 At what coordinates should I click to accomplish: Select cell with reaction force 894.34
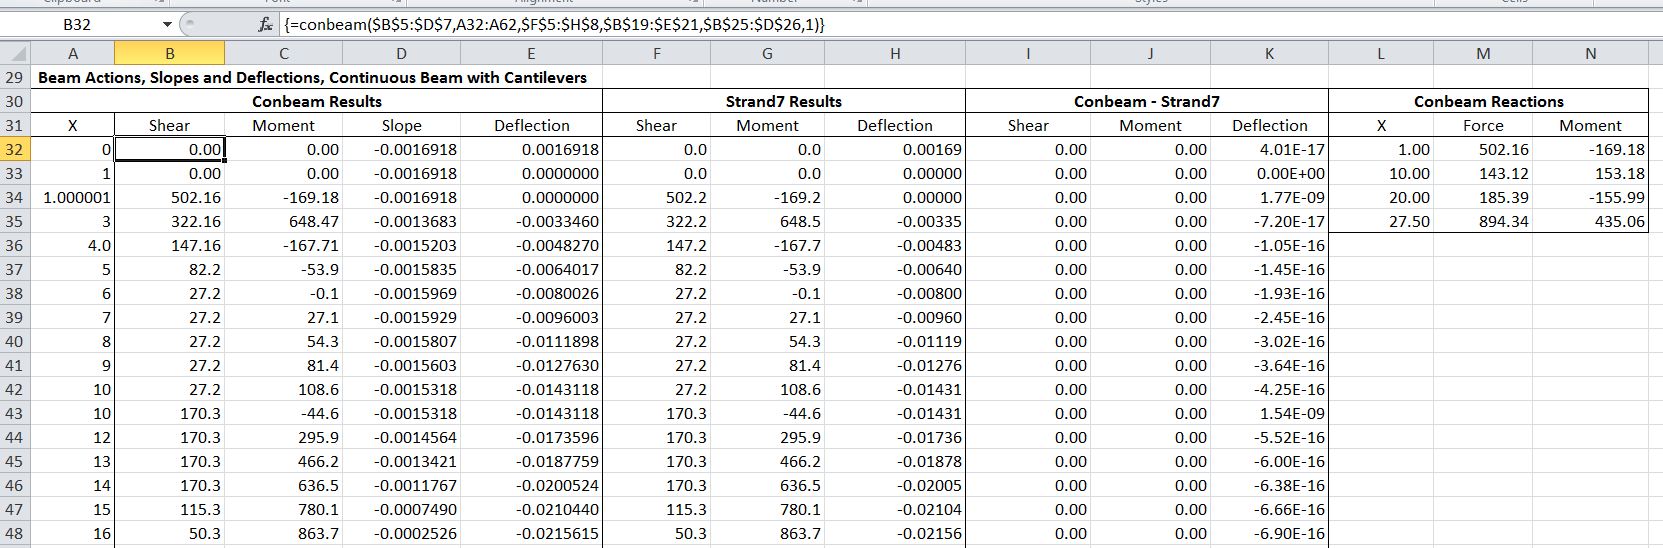(1483, 222)
